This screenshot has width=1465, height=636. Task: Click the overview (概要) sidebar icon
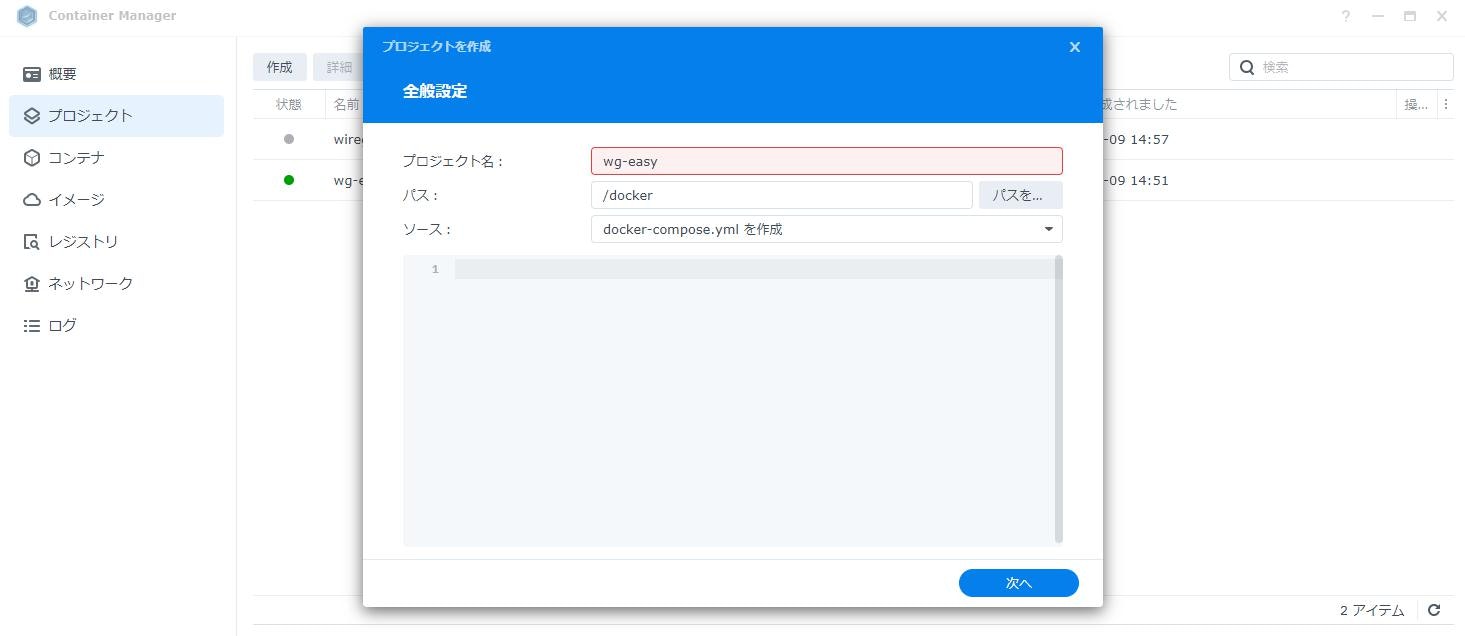click(x=32, y=74)
